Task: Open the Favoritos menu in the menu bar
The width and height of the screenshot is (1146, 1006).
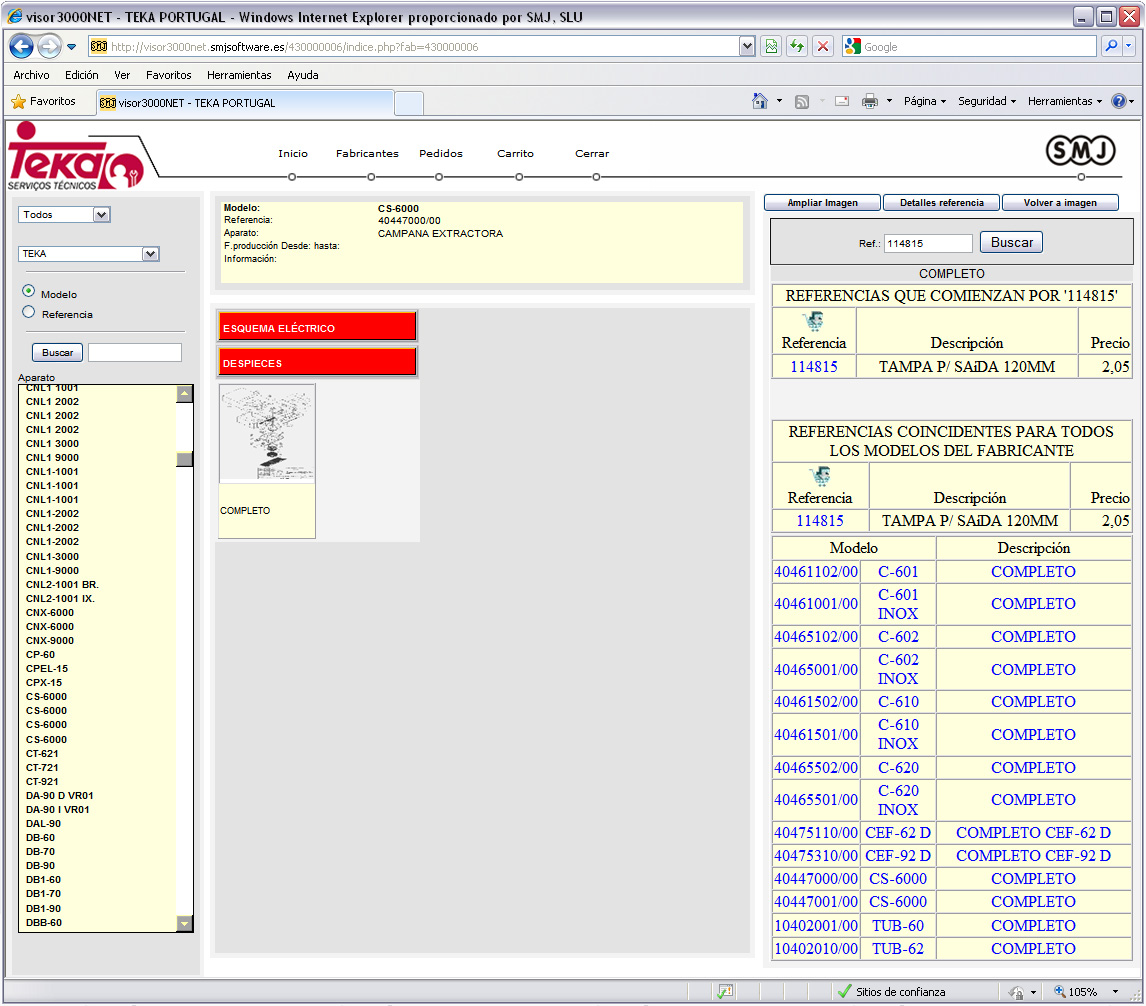Action: click(x=168, y=75)
